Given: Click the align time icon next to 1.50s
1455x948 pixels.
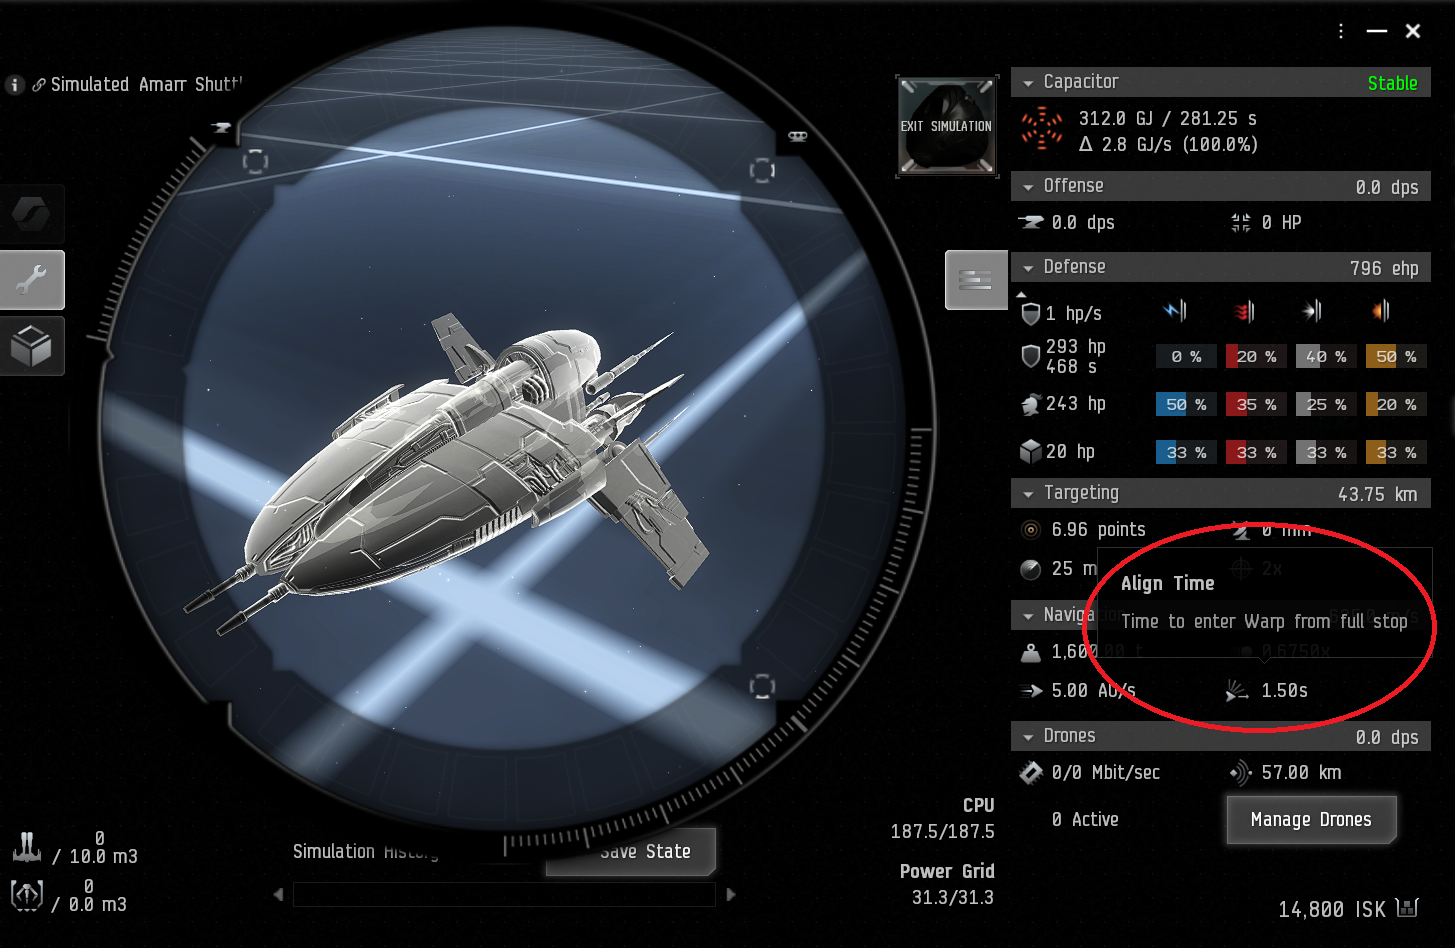Looking at the screenshot, I should [x=1238, y=690].
